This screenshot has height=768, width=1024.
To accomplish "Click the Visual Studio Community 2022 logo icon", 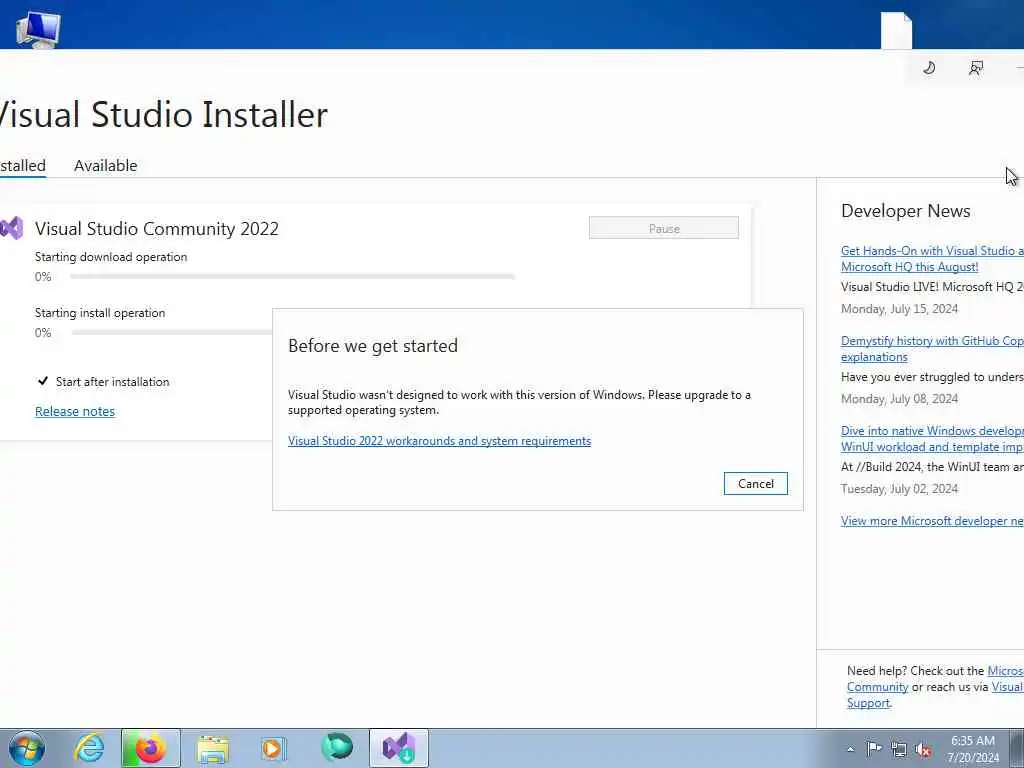I will tap(11, 229).
